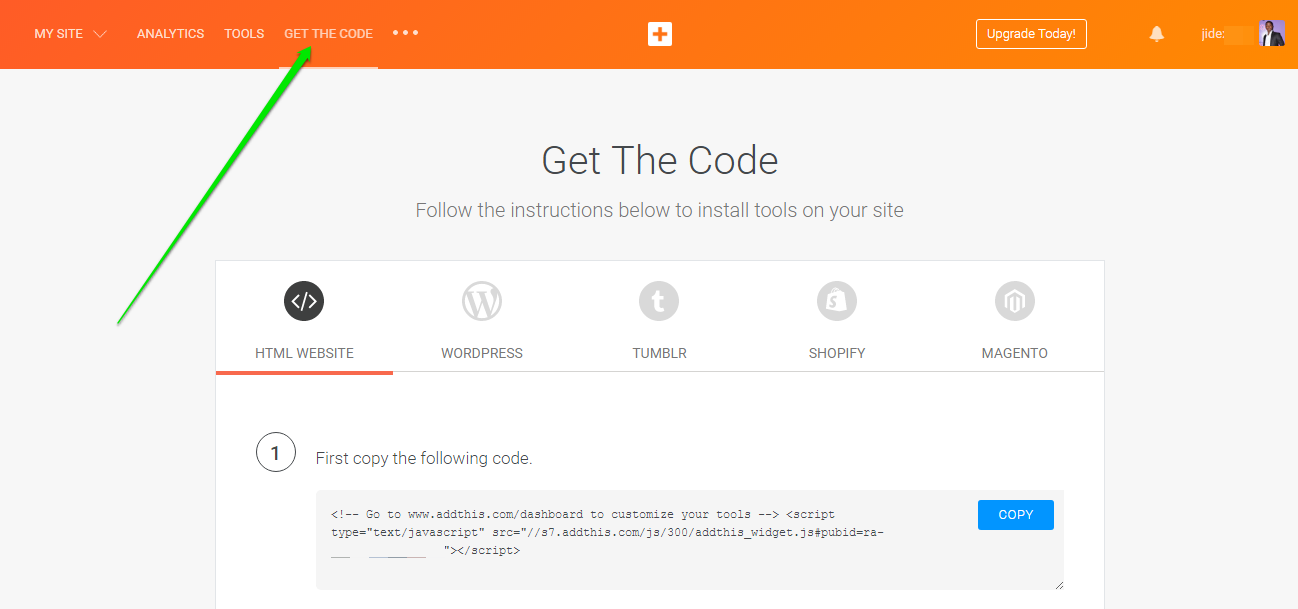1298x609 pixels.
Task: Switch to SHOPIFY tab label
Action: click(837, 353)
